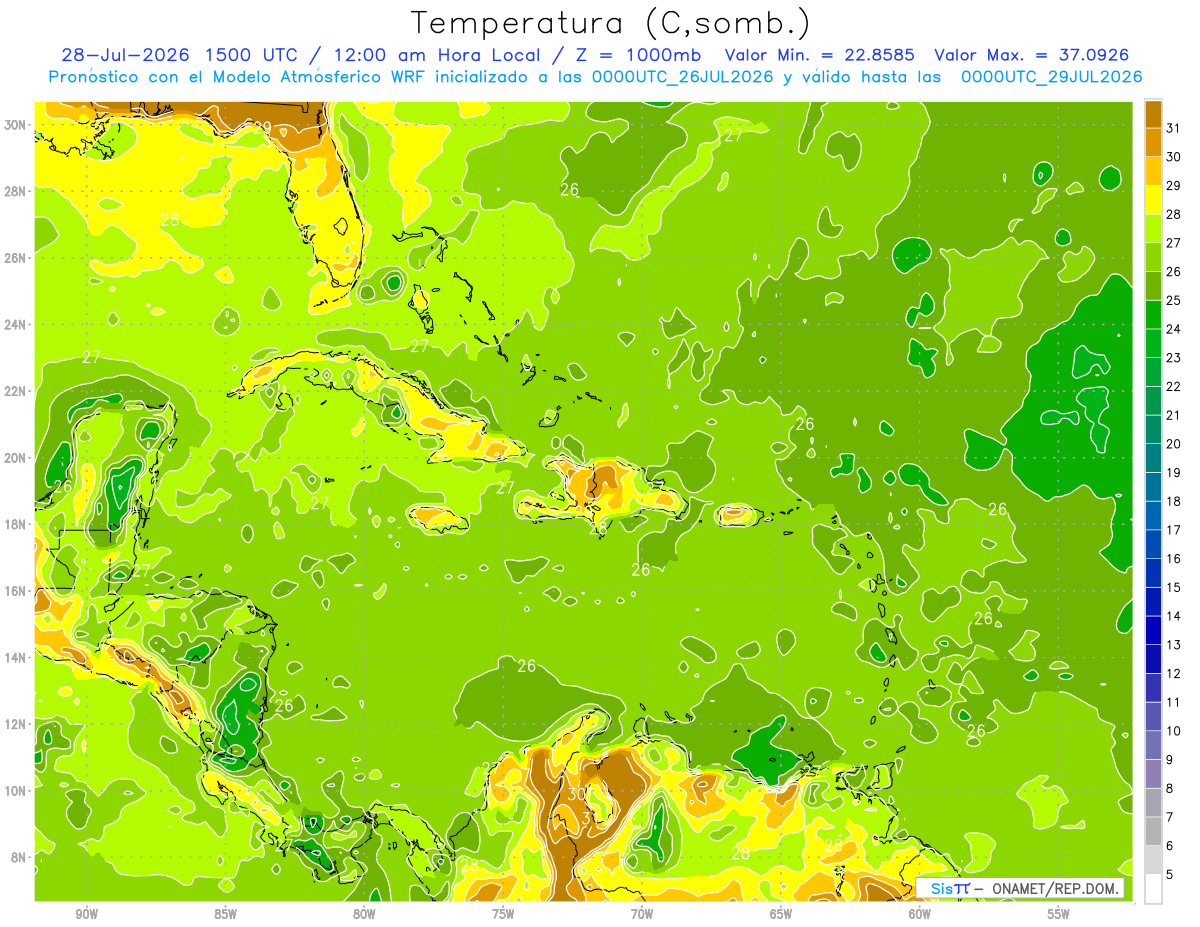
Task: Select "Valor Min. = 22.8585" text
Action: [820, 55]
